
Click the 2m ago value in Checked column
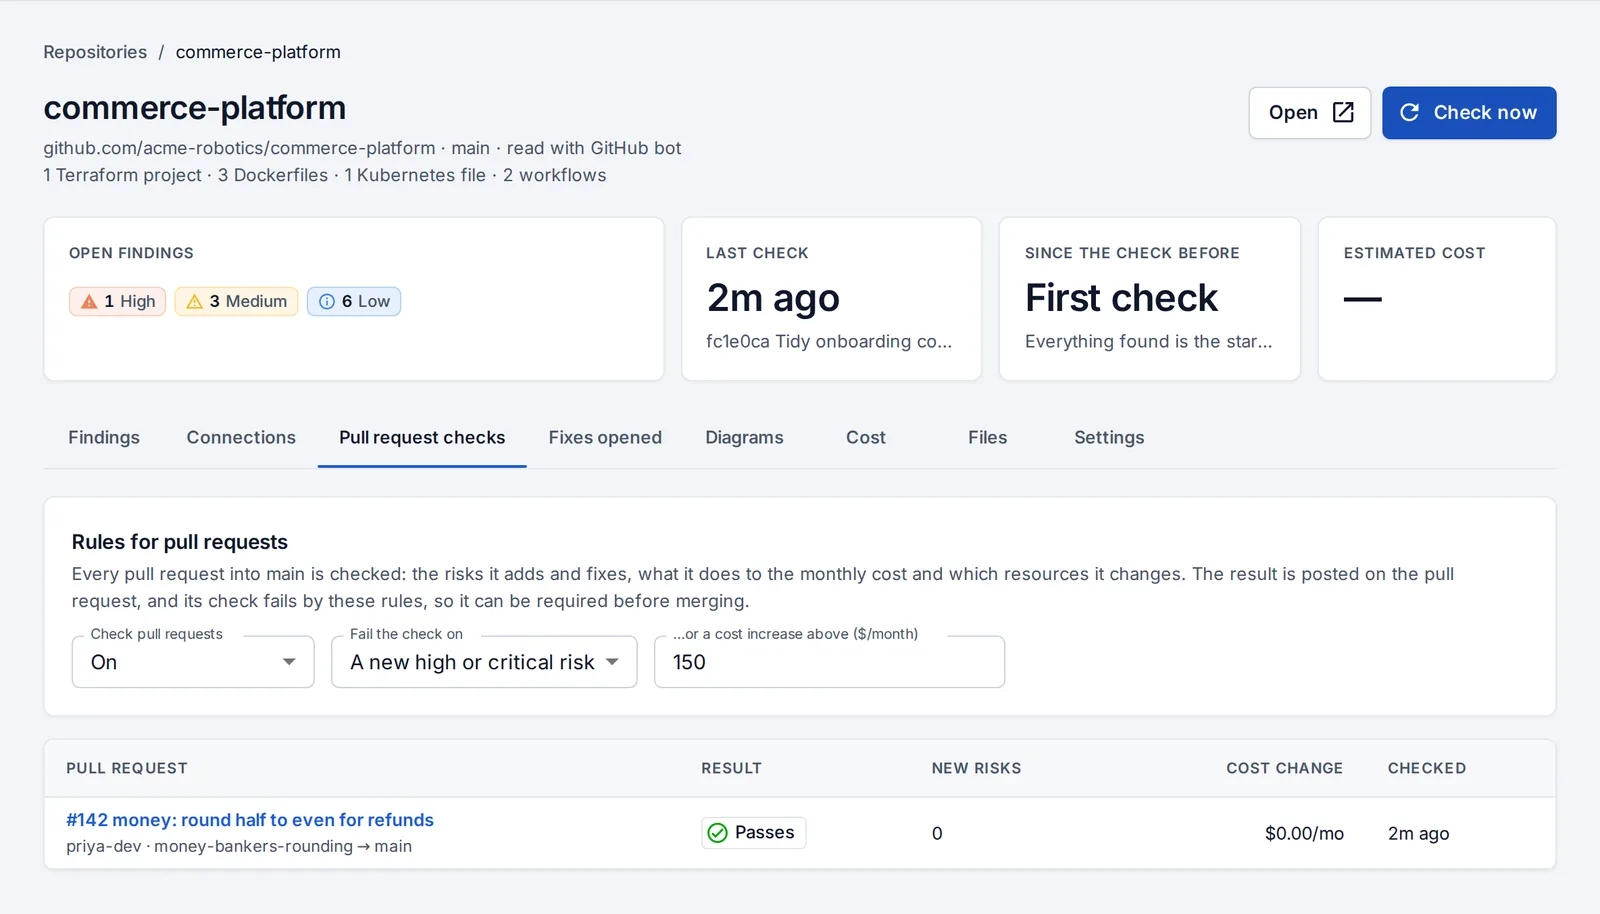click(1418, 833)
